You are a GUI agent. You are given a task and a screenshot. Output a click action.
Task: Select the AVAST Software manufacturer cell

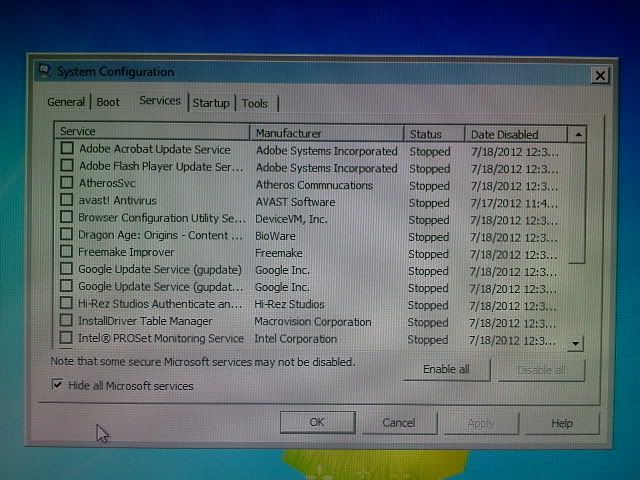[295, 202]
